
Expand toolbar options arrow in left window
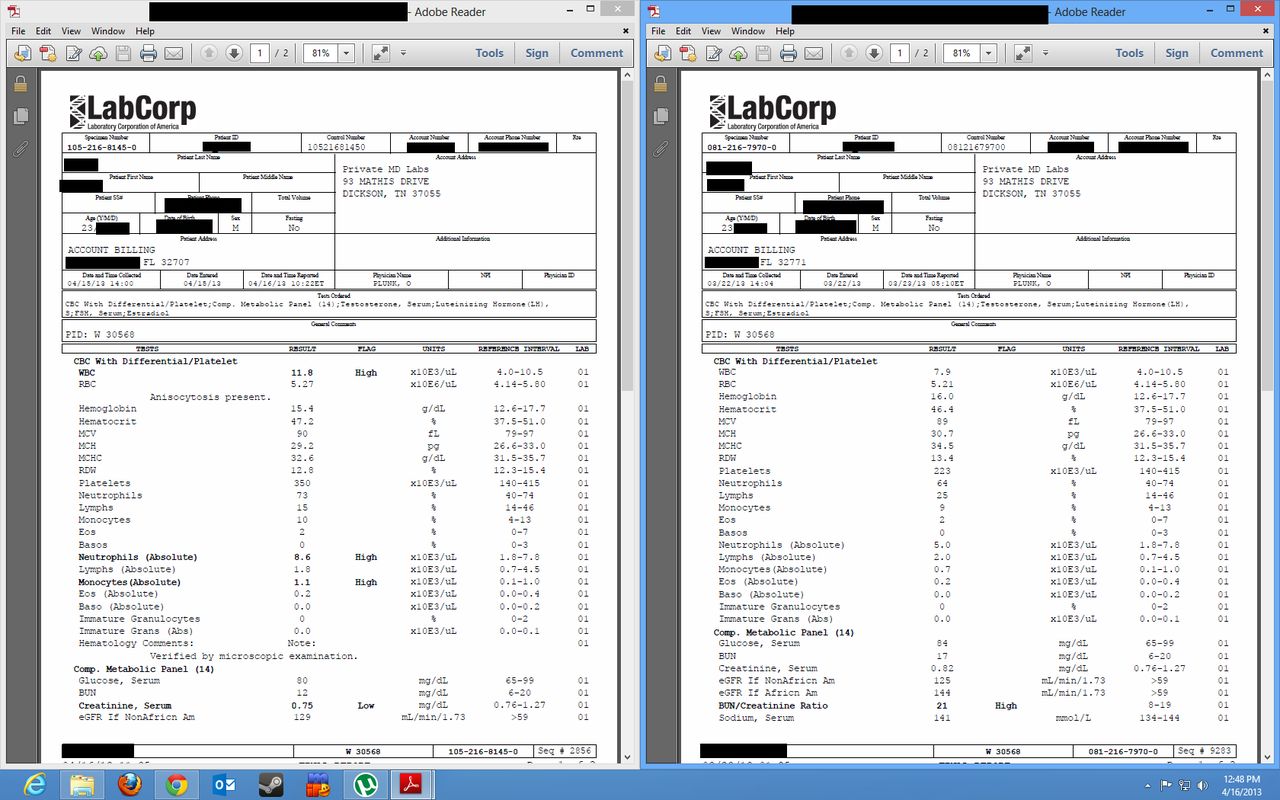(x=403, y=53)
